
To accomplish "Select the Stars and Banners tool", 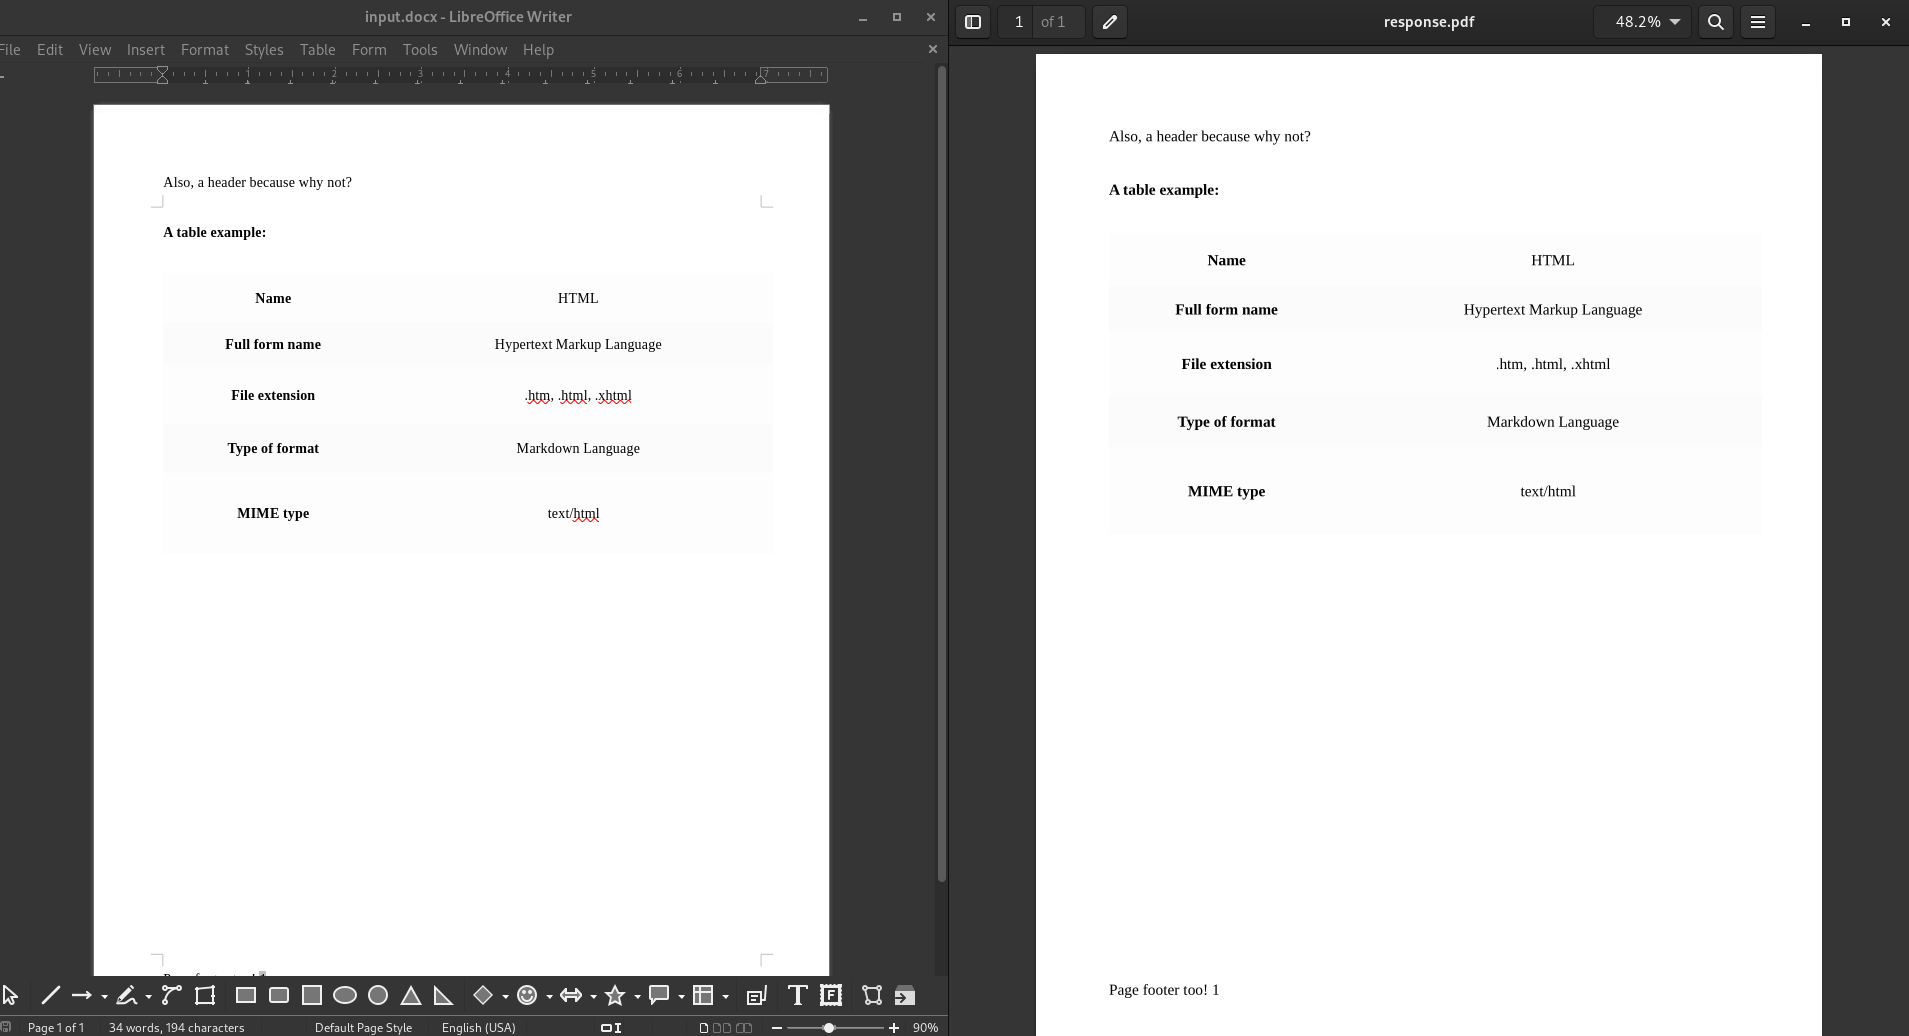I will click(615, 995).
